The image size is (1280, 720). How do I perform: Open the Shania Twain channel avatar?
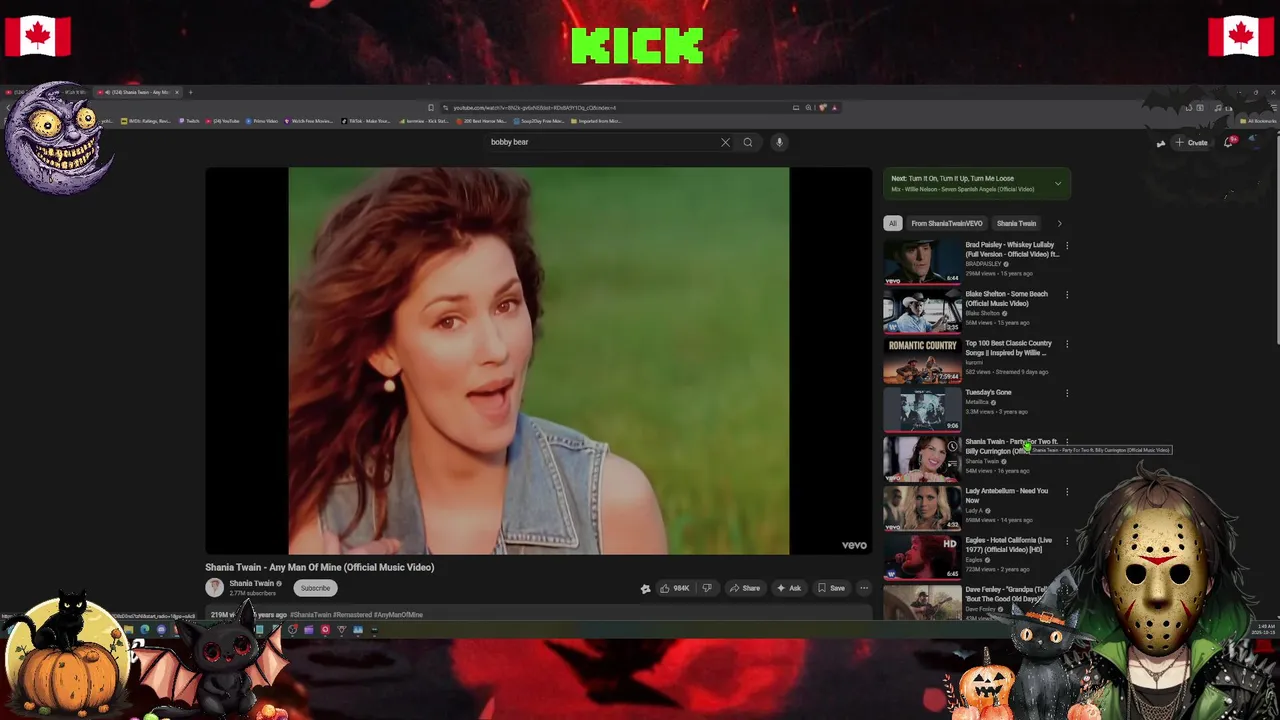pos(214,588)
